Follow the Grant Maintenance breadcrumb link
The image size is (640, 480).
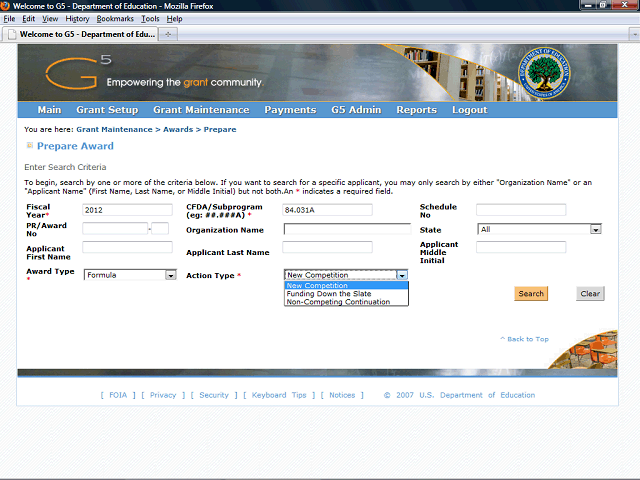[x=114, y=129]
